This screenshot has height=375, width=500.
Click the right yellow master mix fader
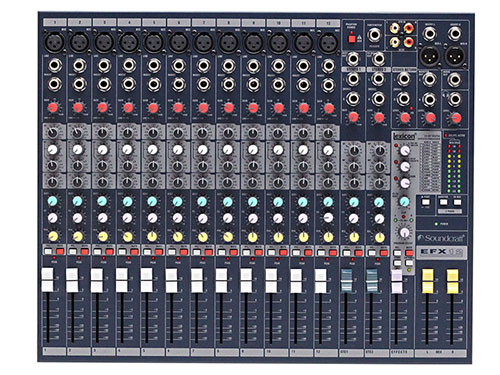(452, 281)
